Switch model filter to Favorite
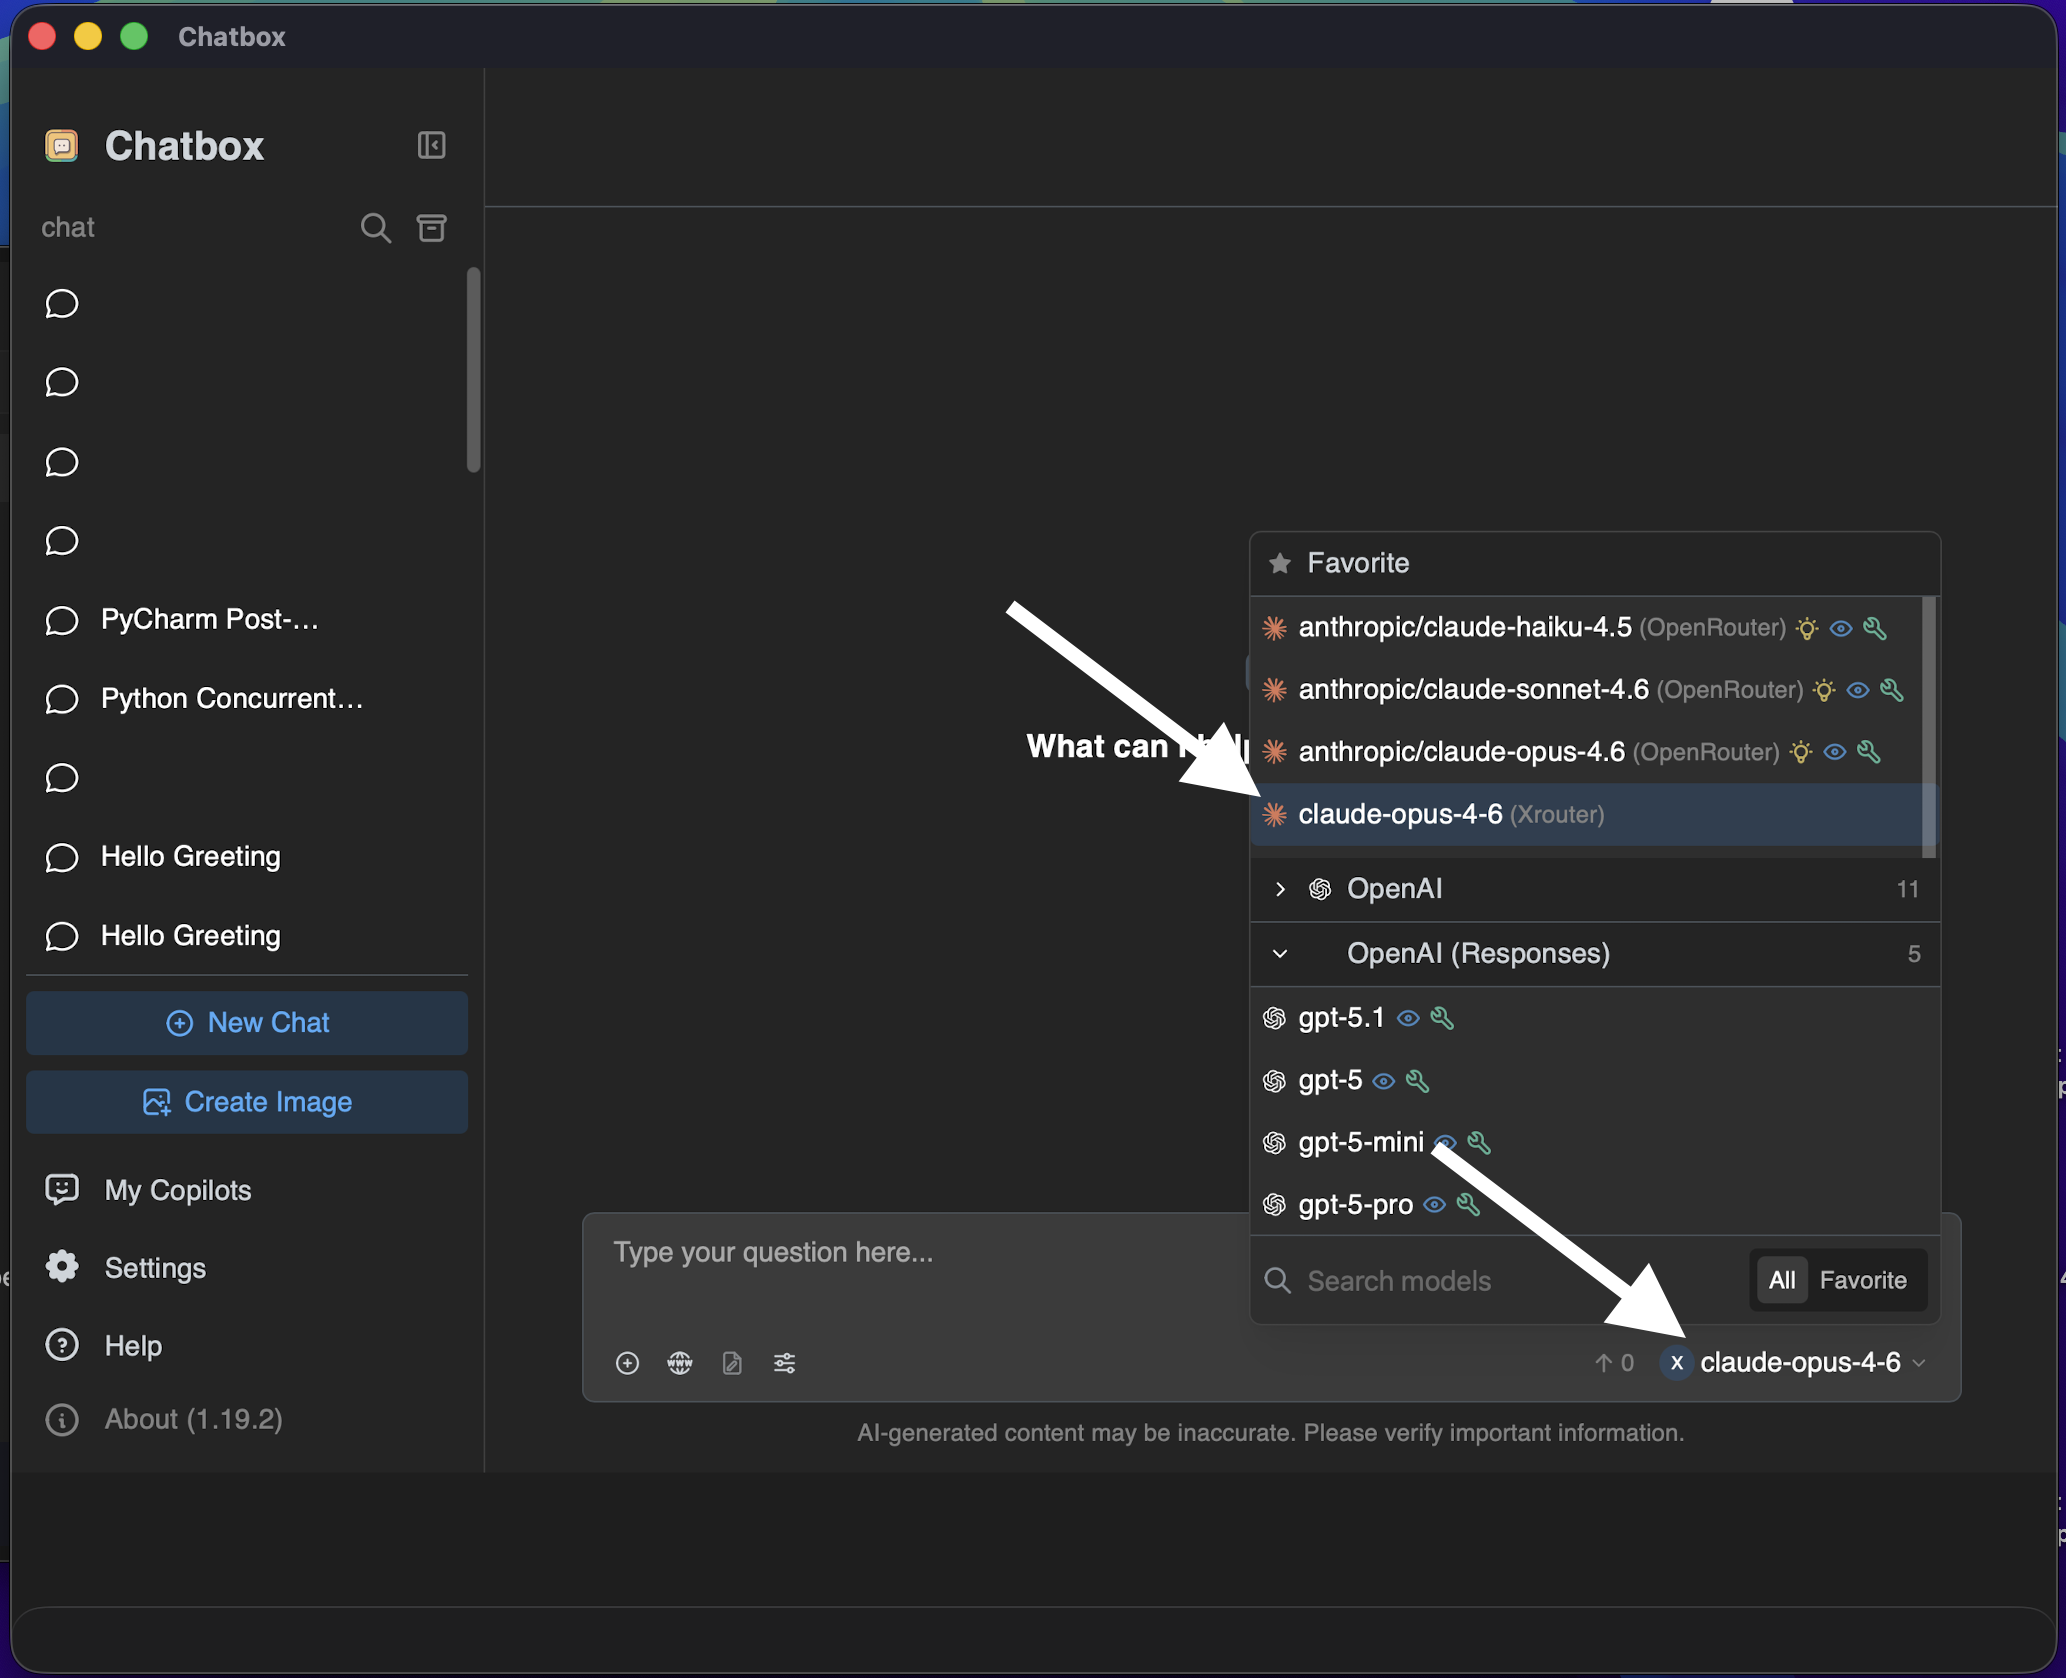The height and width of the screenshot is (1678, 2066). coord(1862,1280)
